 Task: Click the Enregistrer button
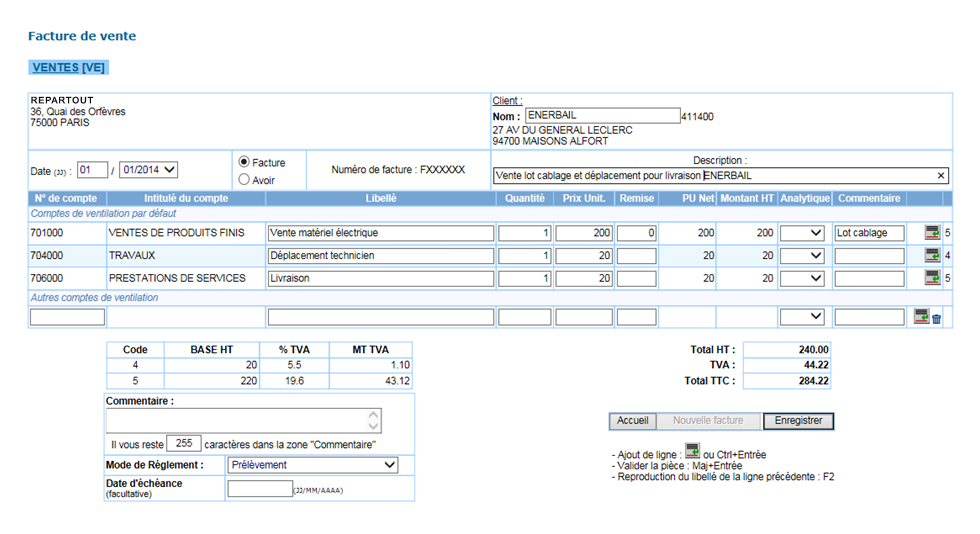coord(798,421)
